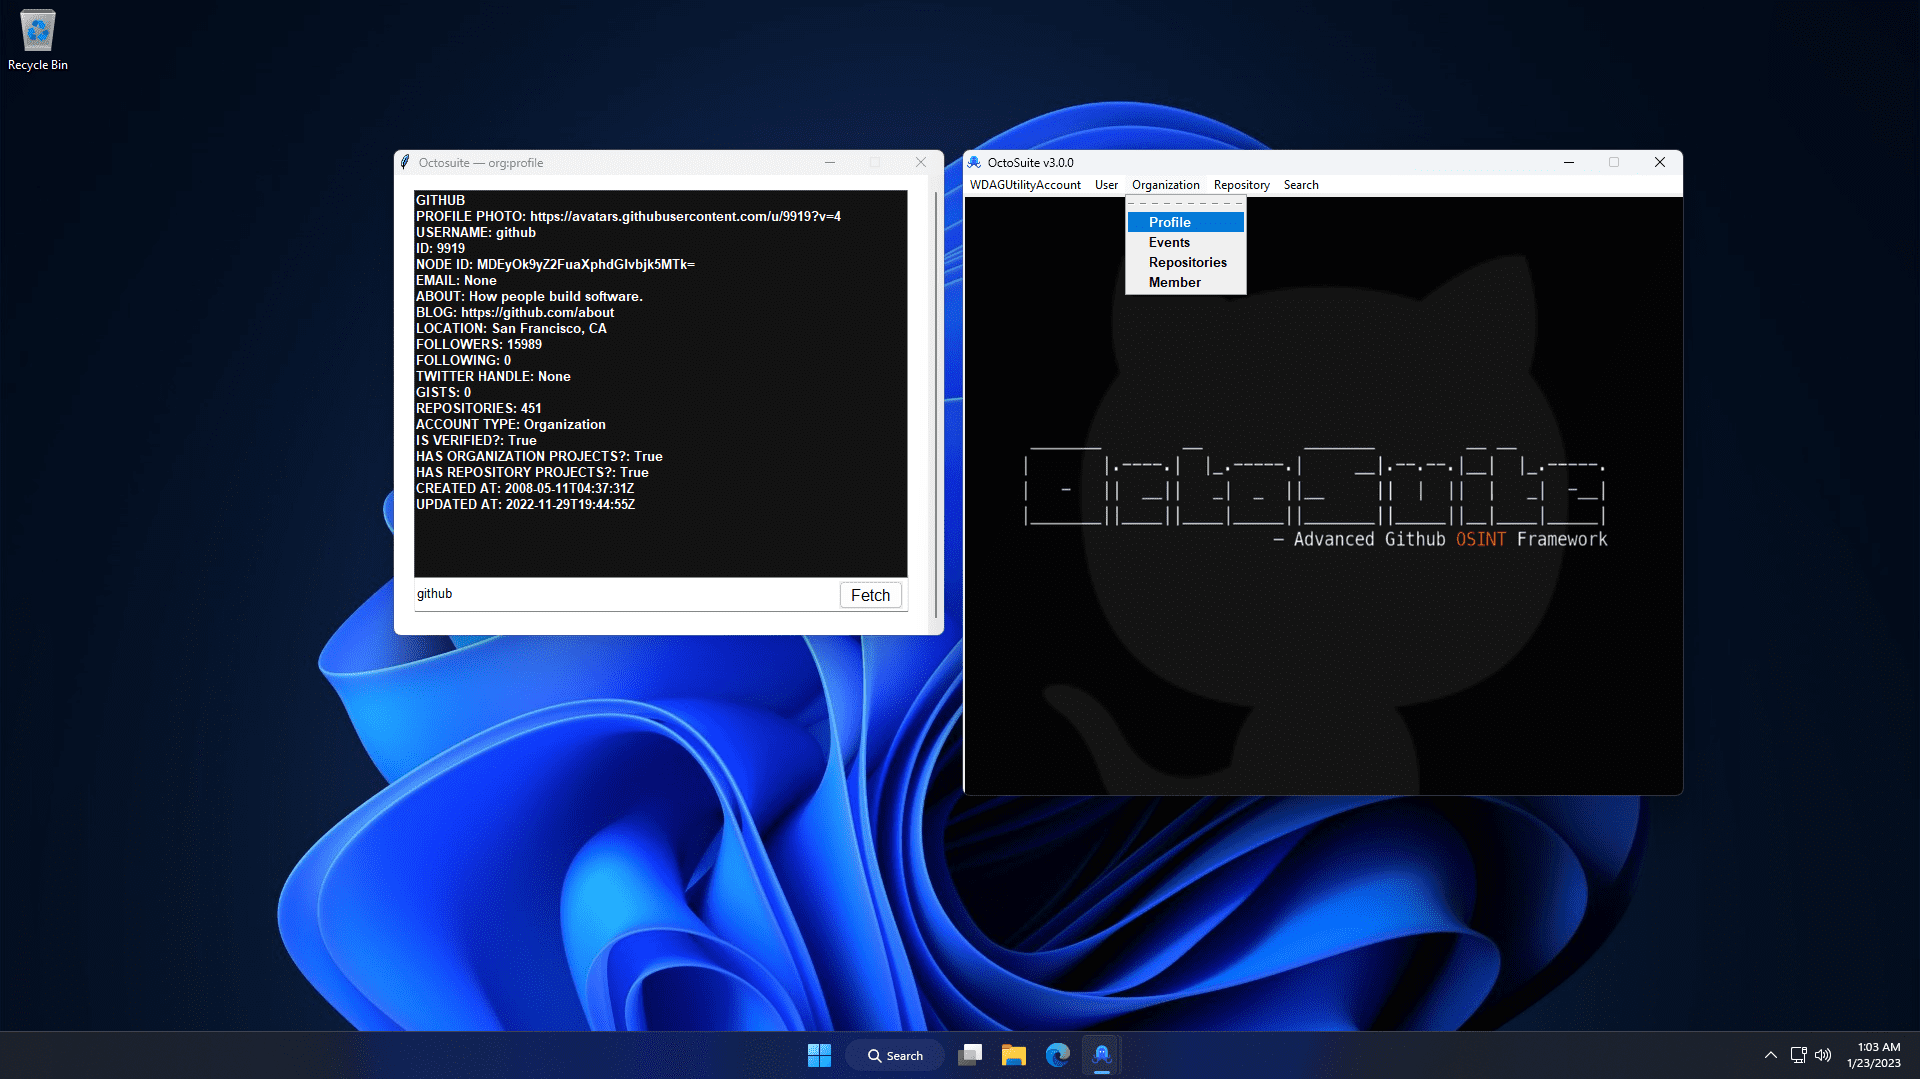Click the FOLLOWERS: 15989 line
Viewport: 1920px width, 1079px height.
(x=479, y=344)
